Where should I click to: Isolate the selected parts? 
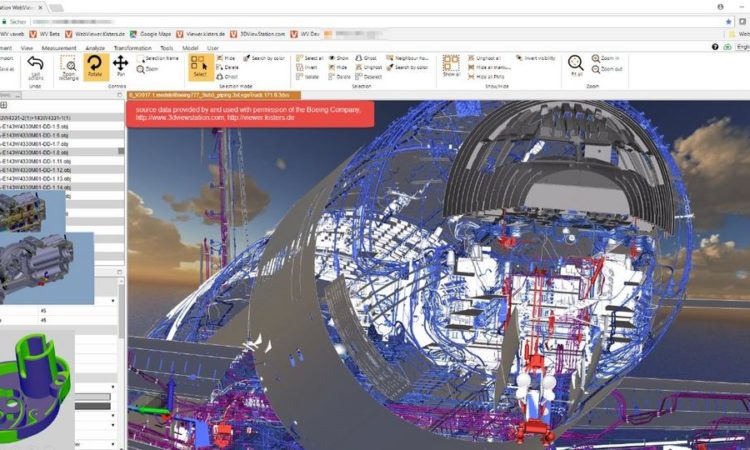[x=308, y=77]
